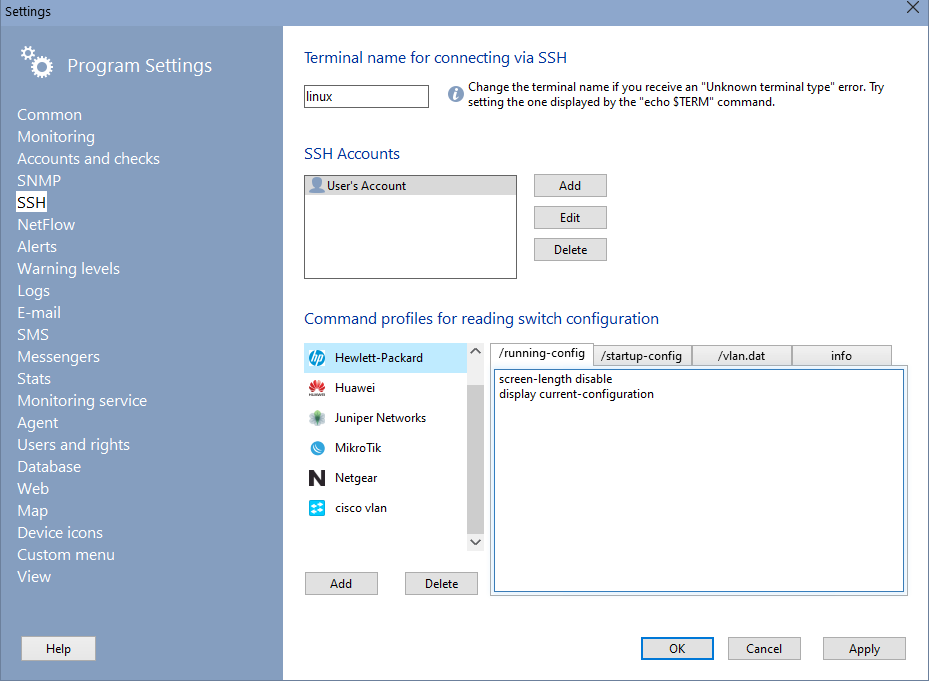Open the /vlan.dat tab
Image resolution: width=929 pixels, height=681 pixels.
click(x=741, y=354)
